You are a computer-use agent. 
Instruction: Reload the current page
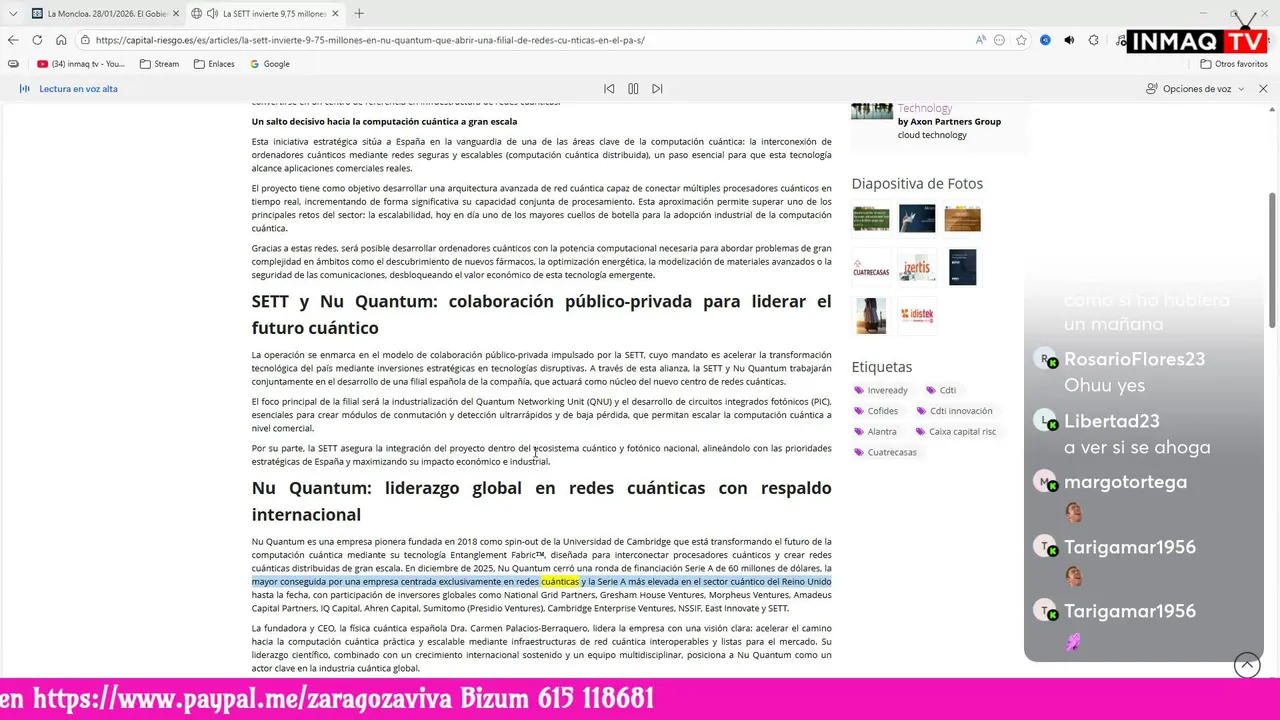coord(37,40)
